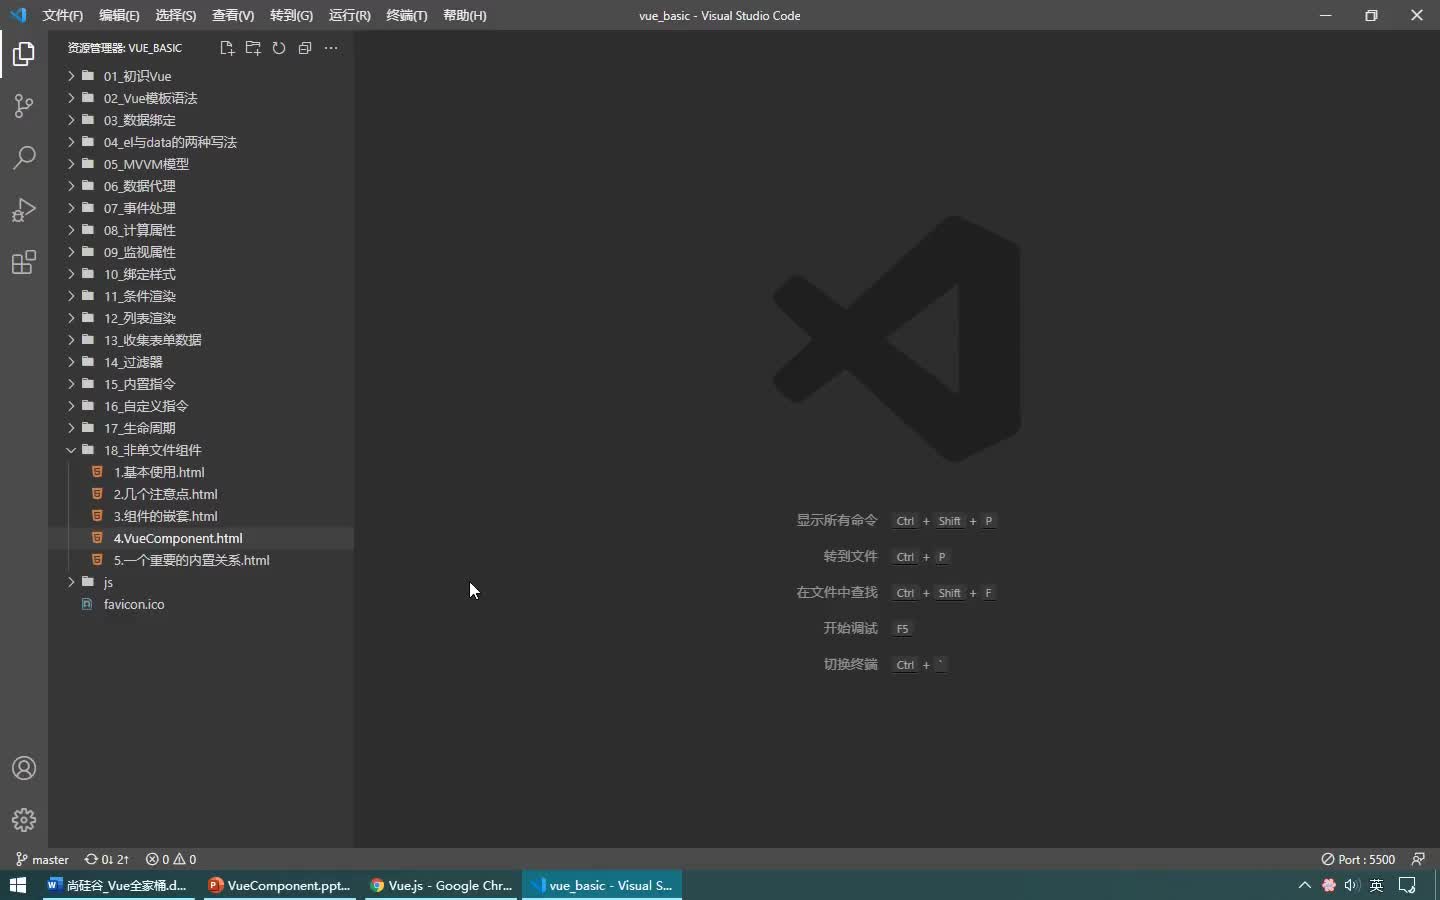Expand the 01_初识Vue folder
Viewport: 1440px width, 900px height.
(201, 76)
